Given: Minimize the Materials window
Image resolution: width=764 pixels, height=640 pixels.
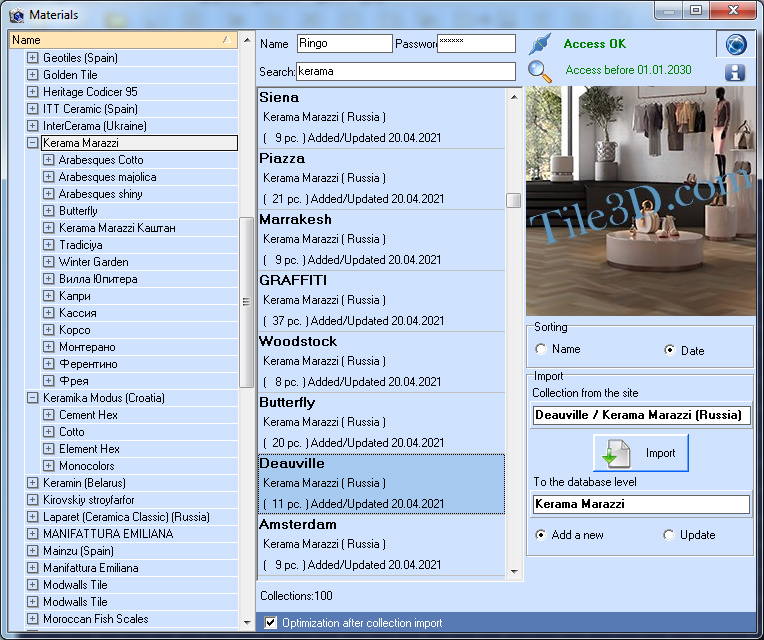Looking at the screenshot, I should tap(669, 10).
